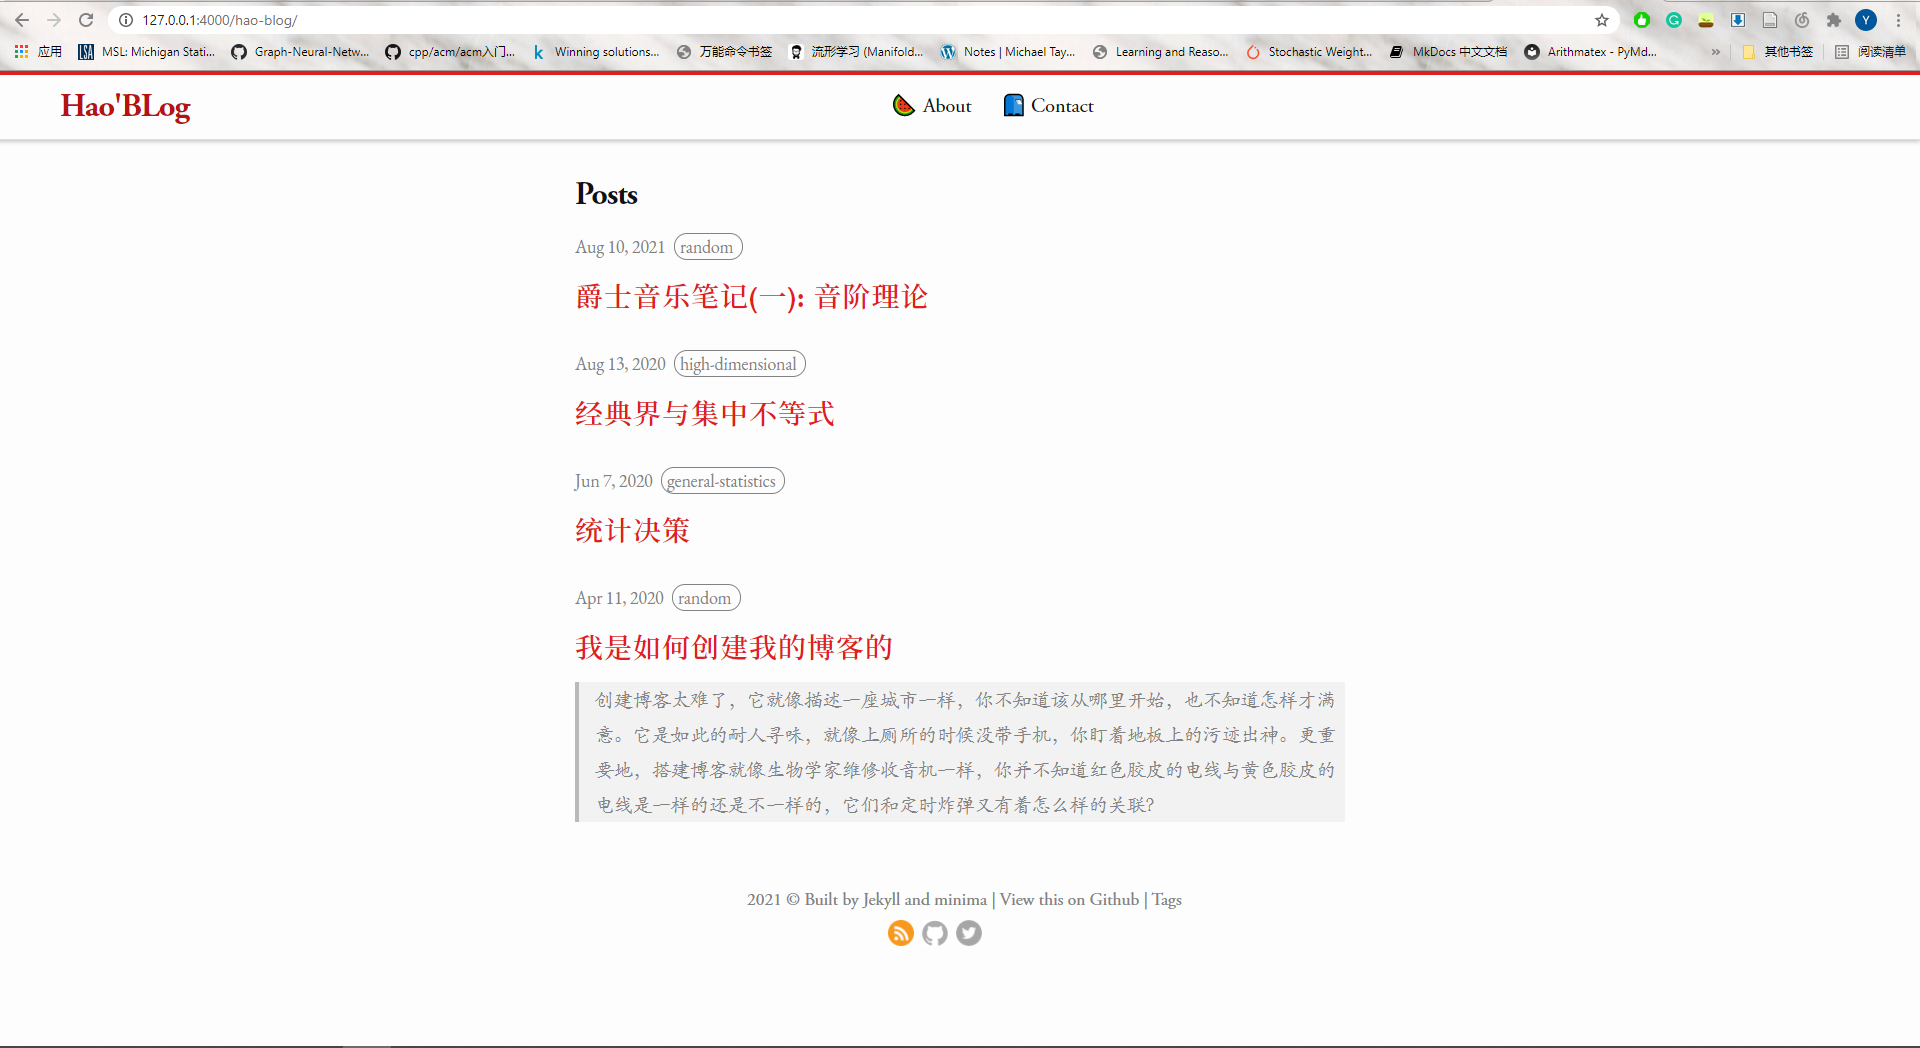Click the download manager extension icon

tap(1737, 20)
